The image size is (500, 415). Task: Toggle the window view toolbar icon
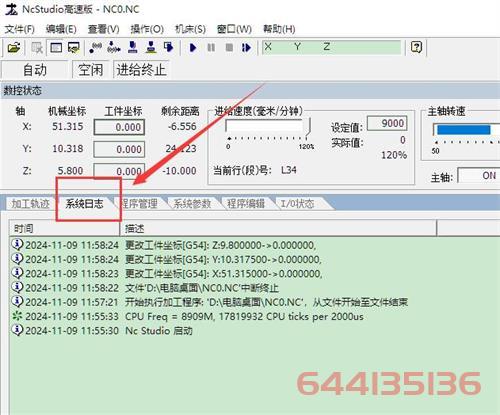point(56,48)
